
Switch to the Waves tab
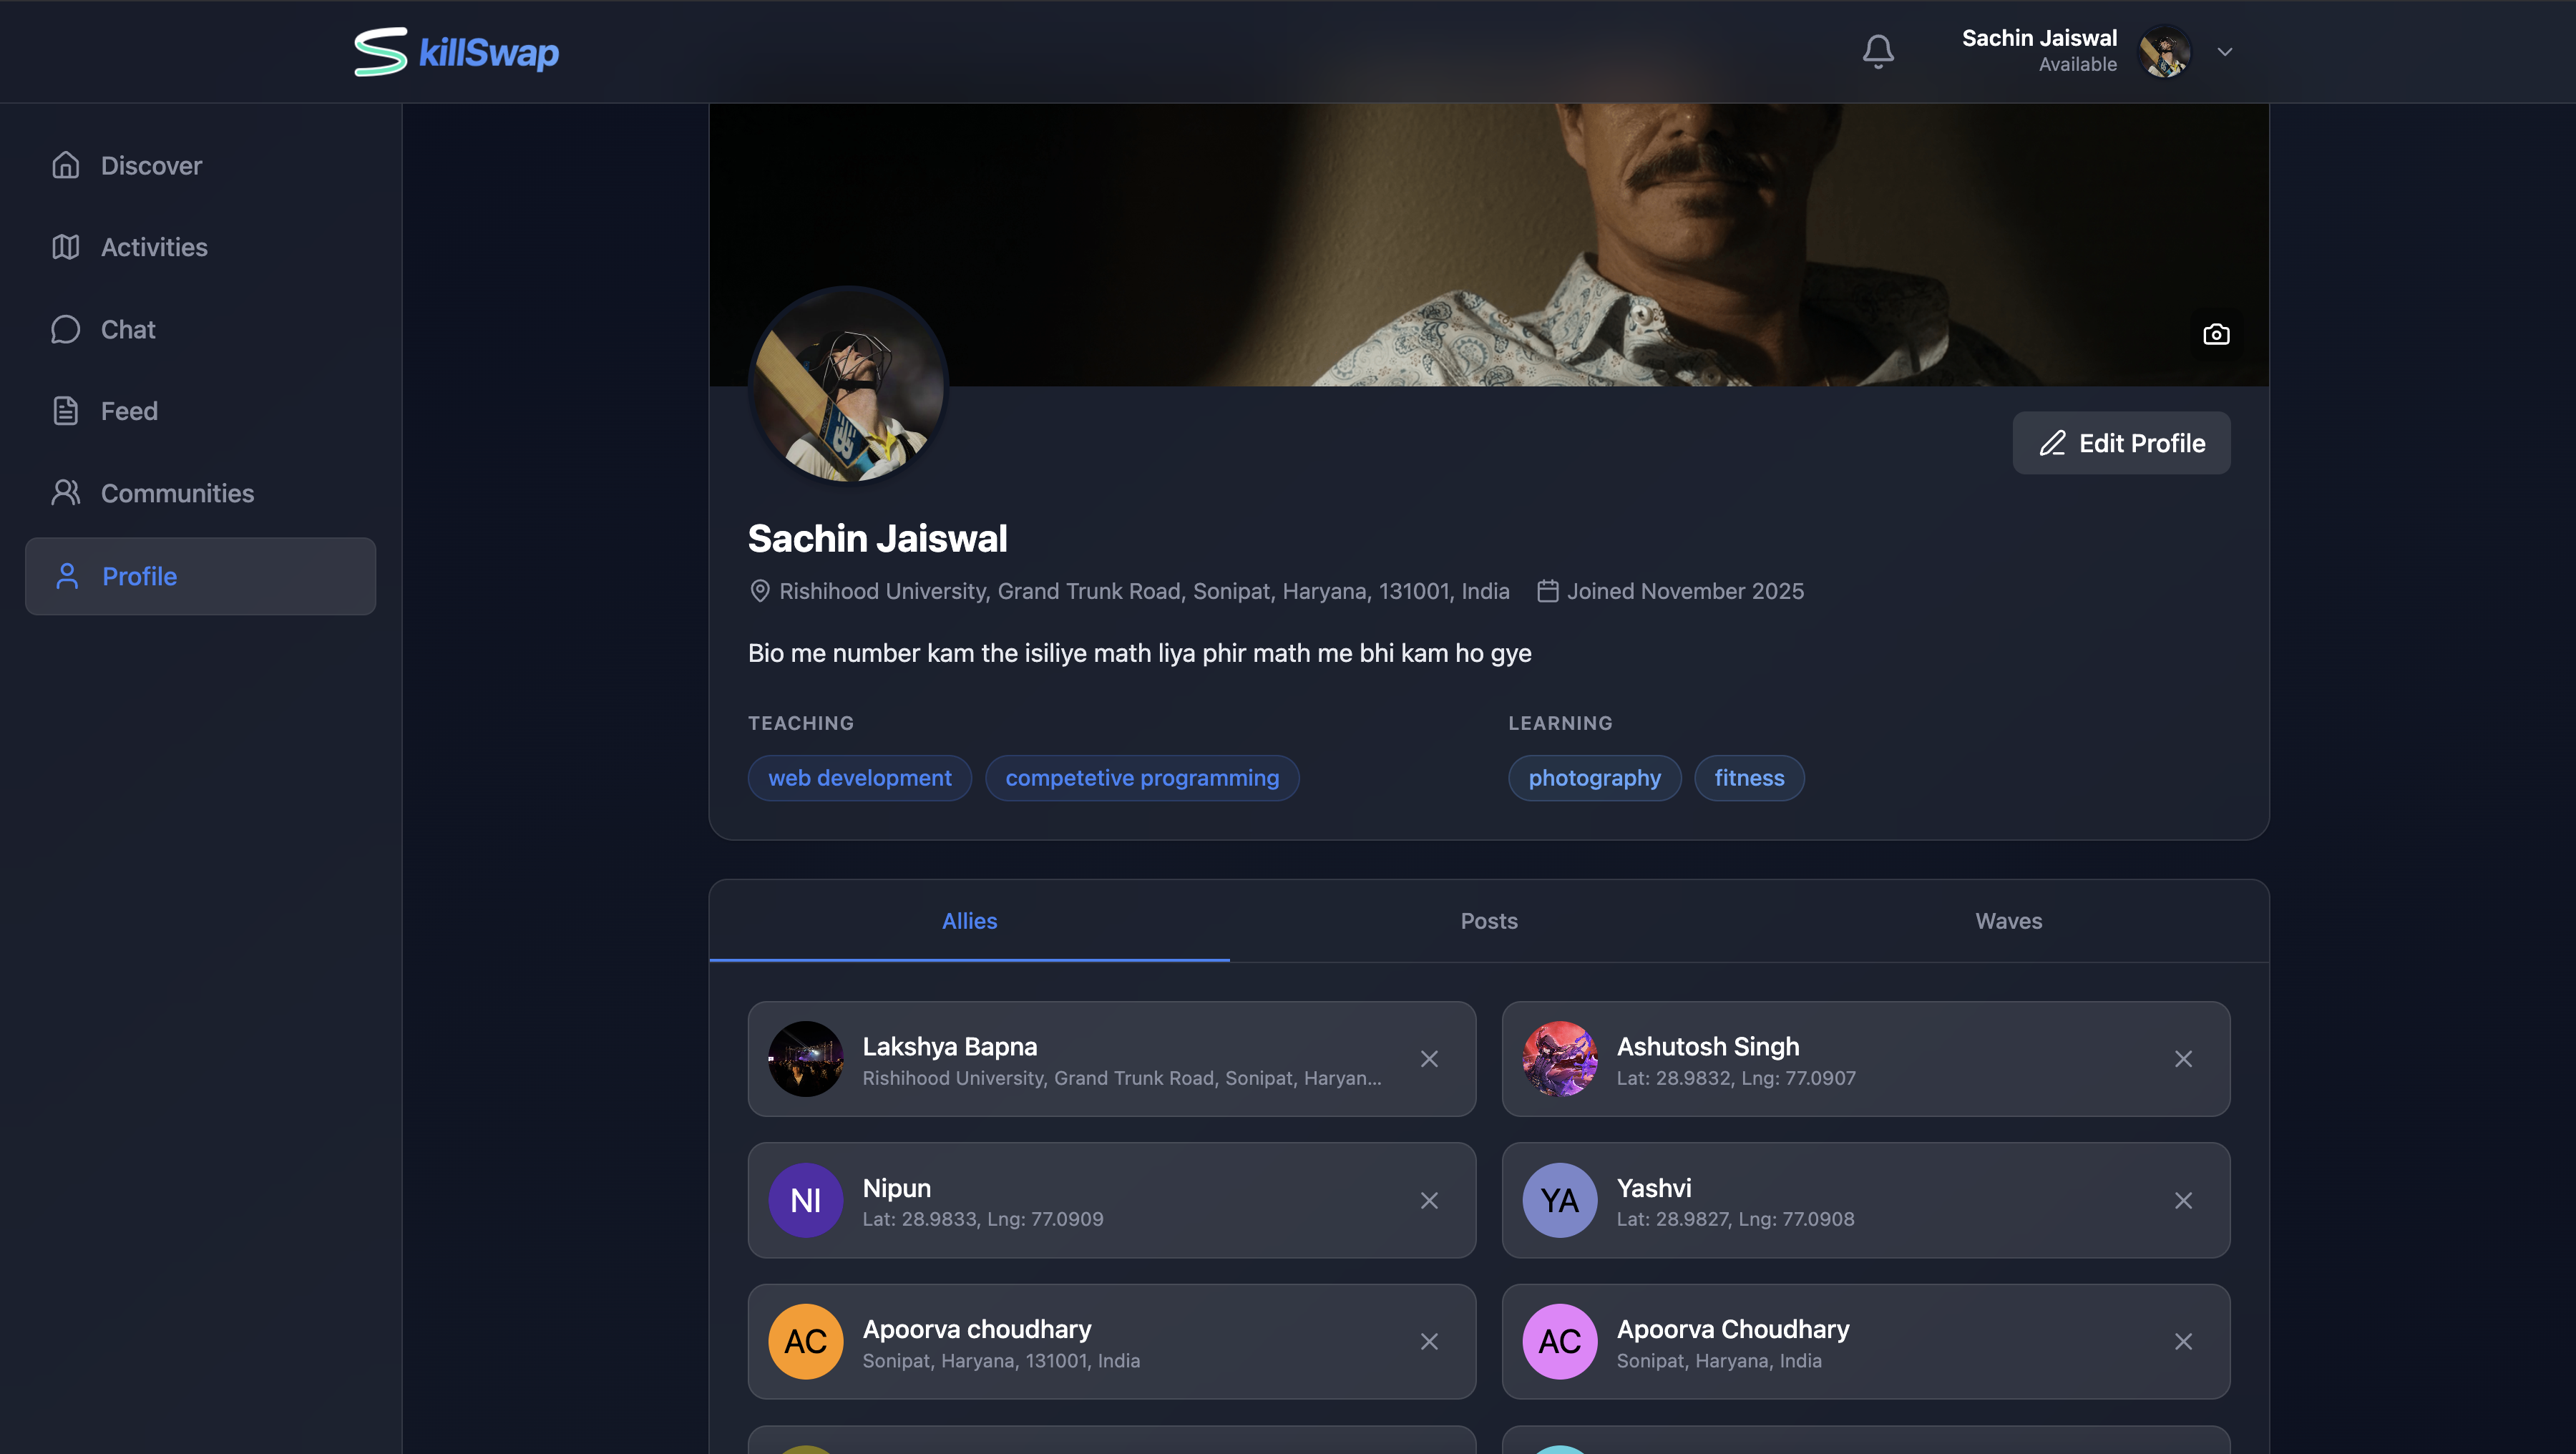(2008, 921)
